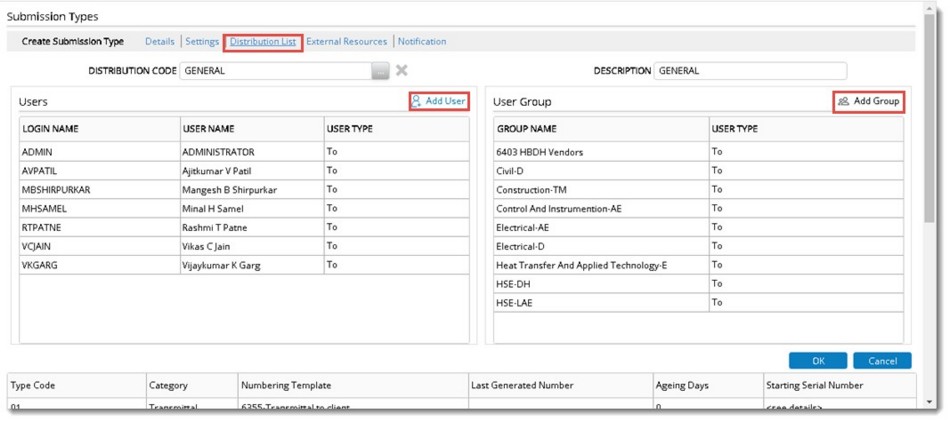Select the Distribution List tab
950x422 pixels.
(x=263, y=42)
